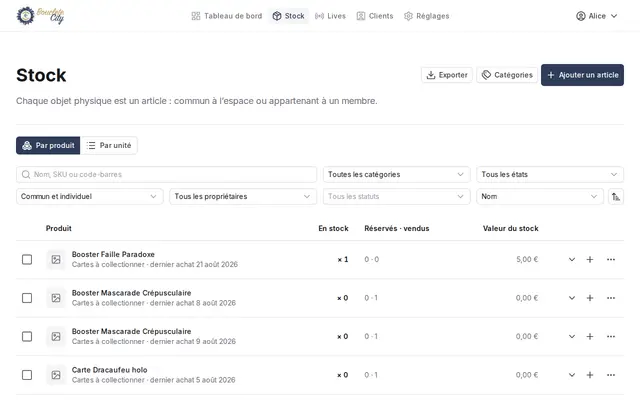Open the Nom sort dropdown
The image size is (640, 400).
[x=540, y=197]
